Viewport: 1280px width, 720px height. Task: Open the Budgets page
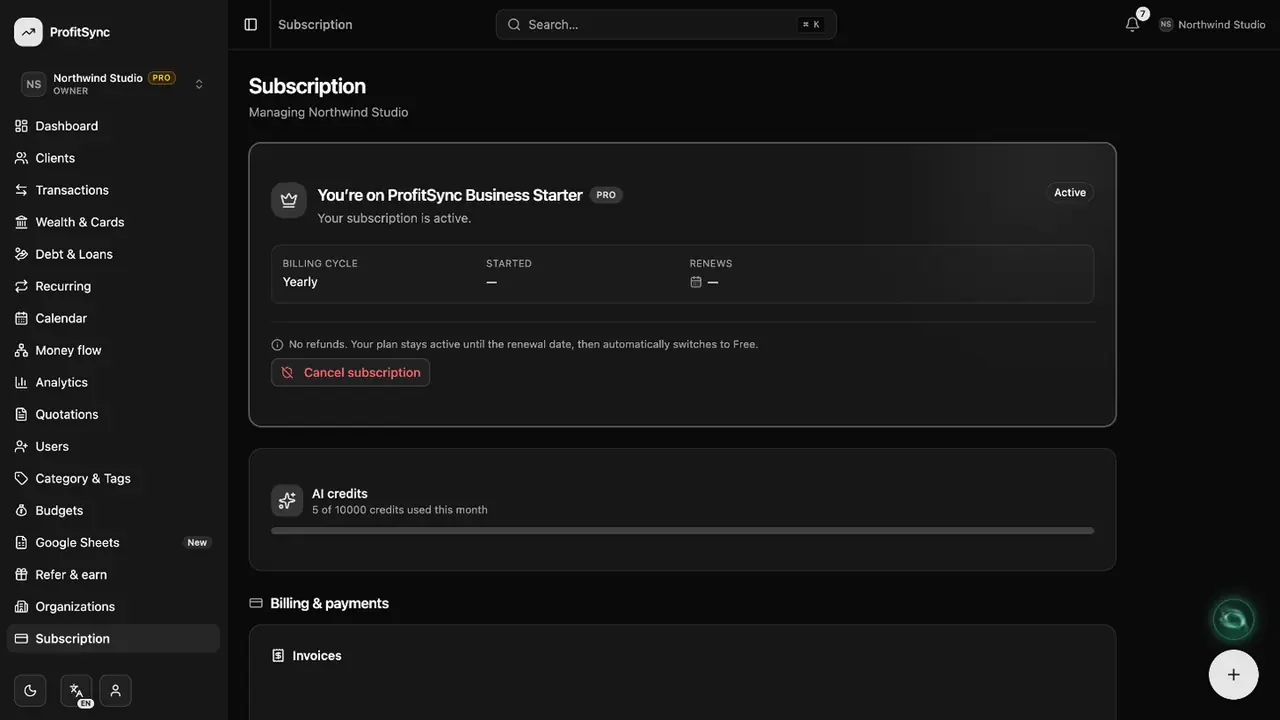pos(113,510)
